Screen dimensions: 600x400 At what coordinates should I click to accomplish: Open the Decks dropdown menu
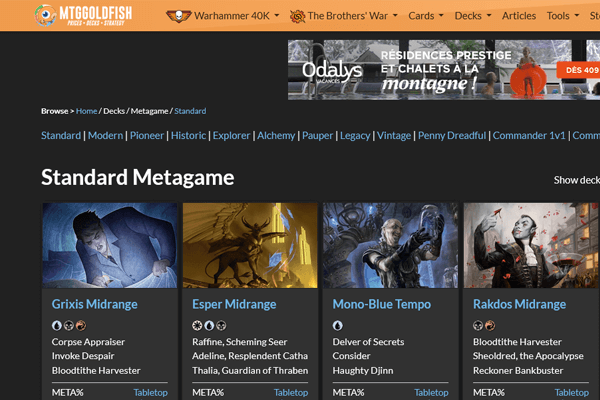(x=473, y=16)
